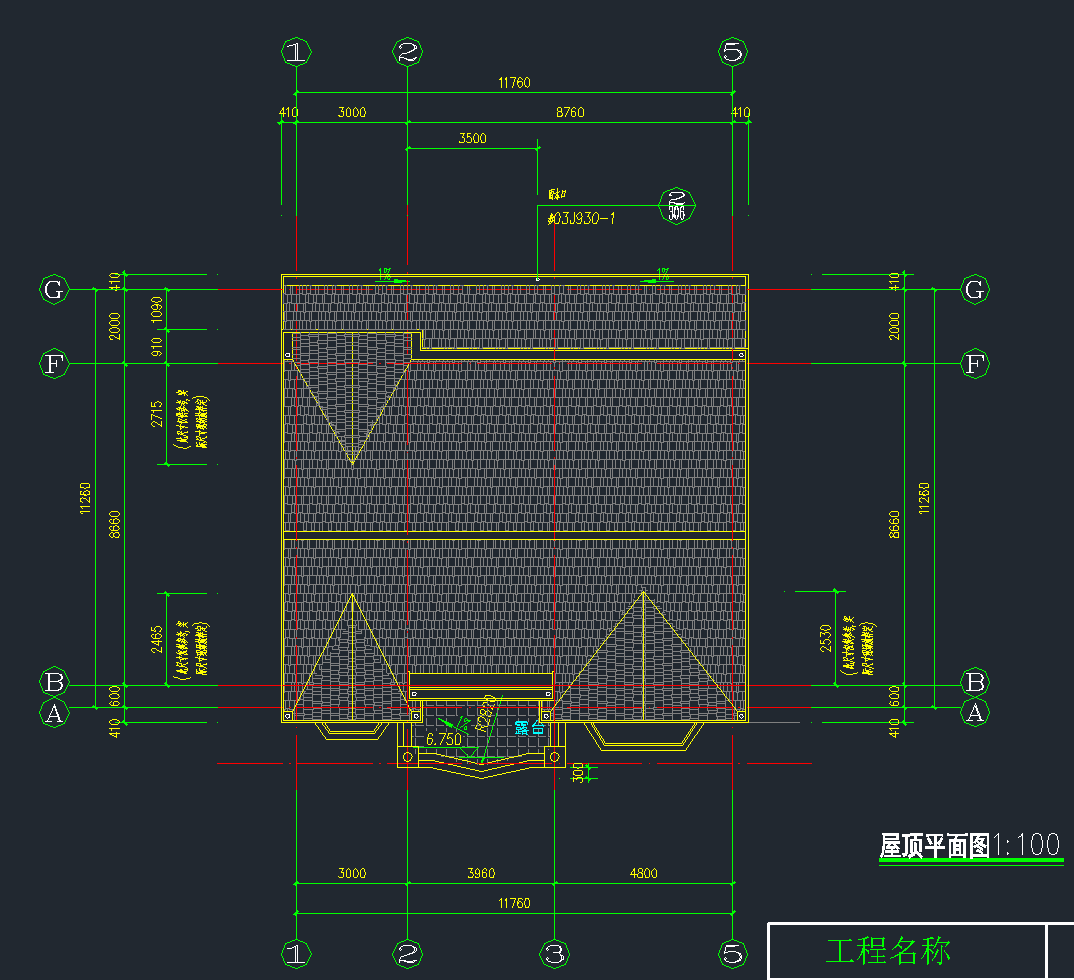Pick the 6.750 elevation mark
The height and width of the screenshot is (980, 1074).
click(443, 740)
